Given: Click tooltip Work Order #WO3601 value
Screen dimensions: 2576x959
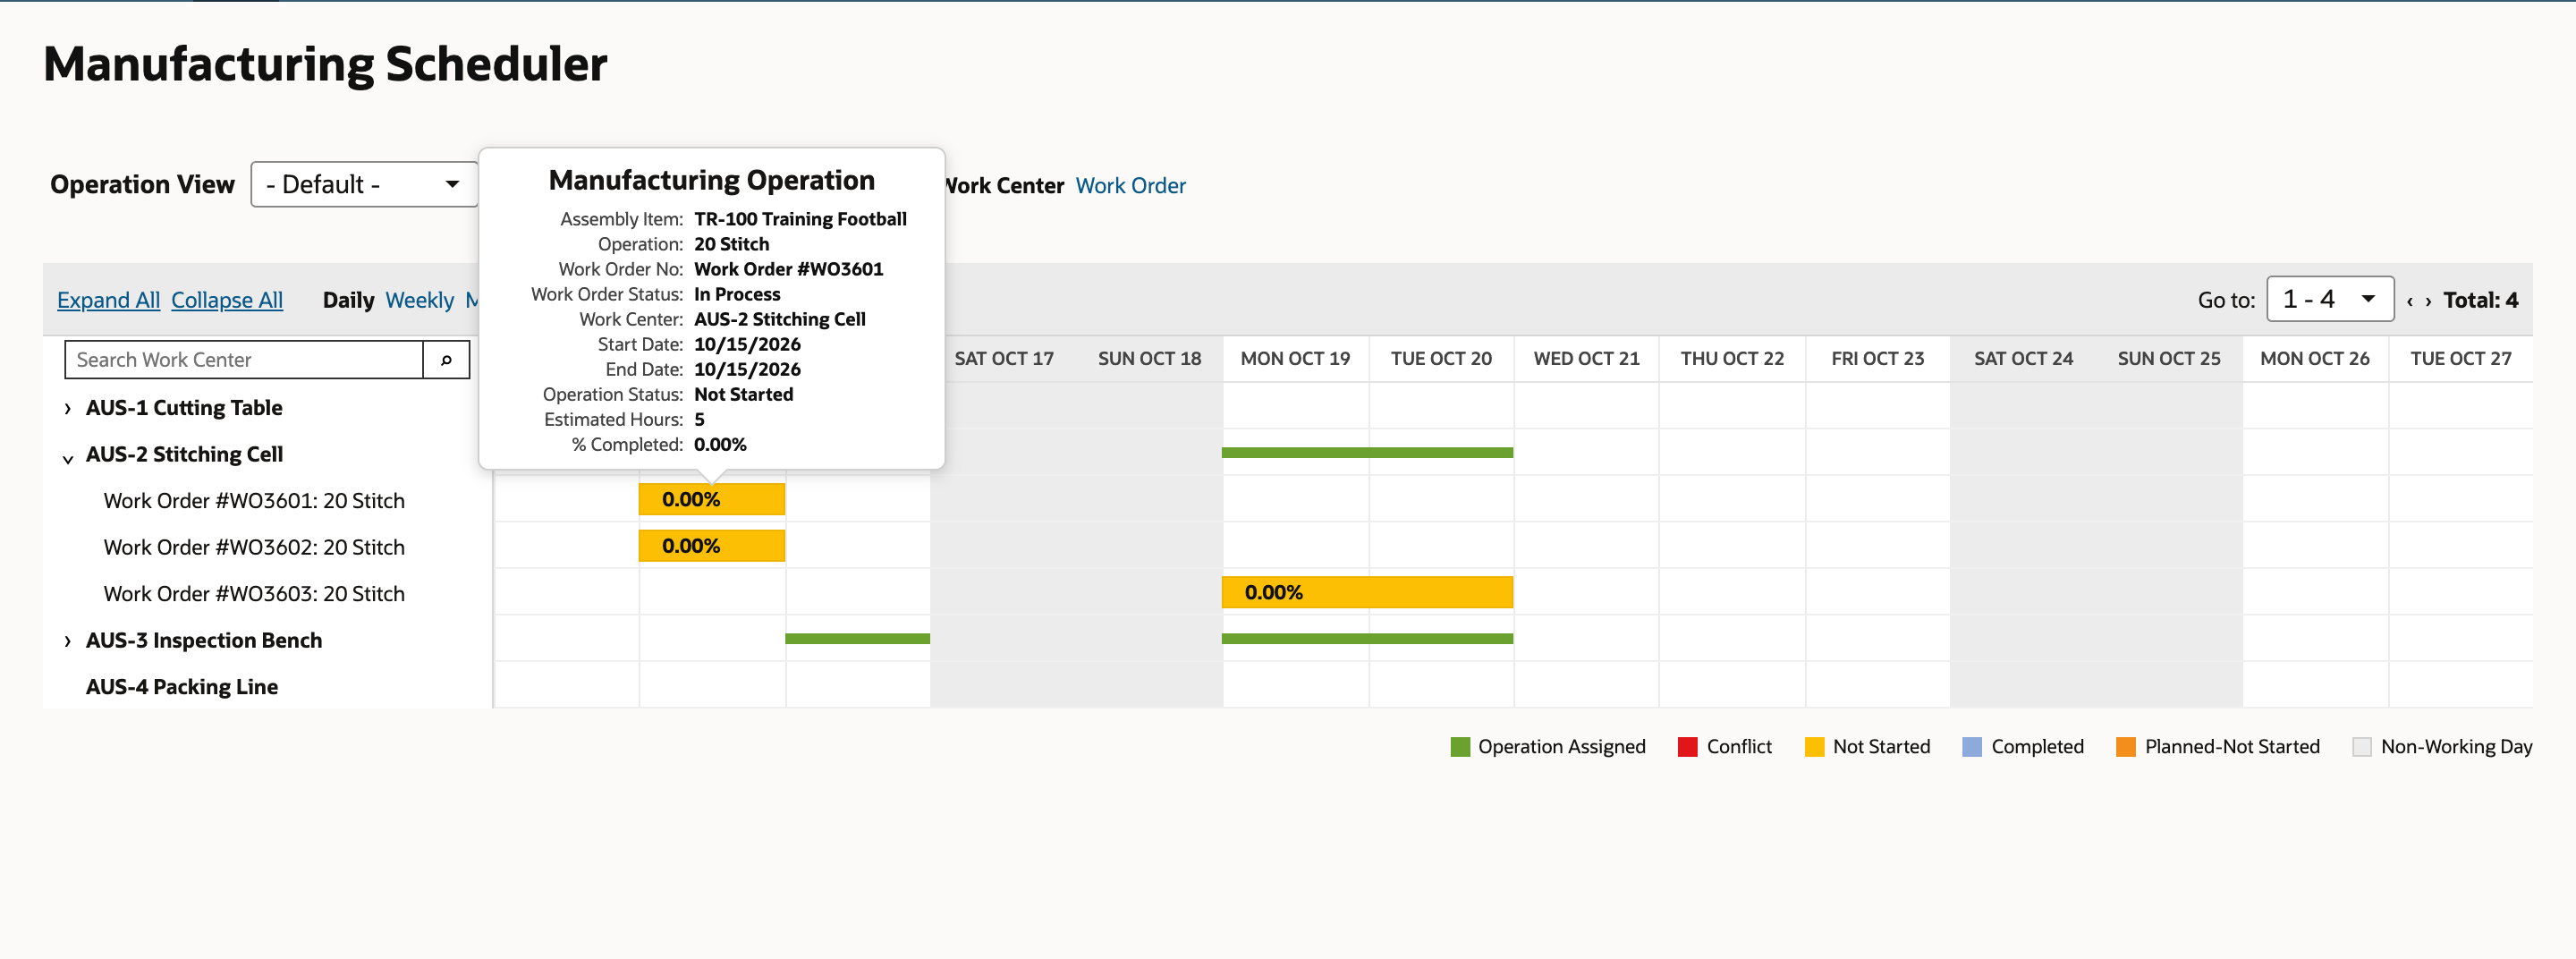Looking at the screenshot, I should (x=789, y=269).
